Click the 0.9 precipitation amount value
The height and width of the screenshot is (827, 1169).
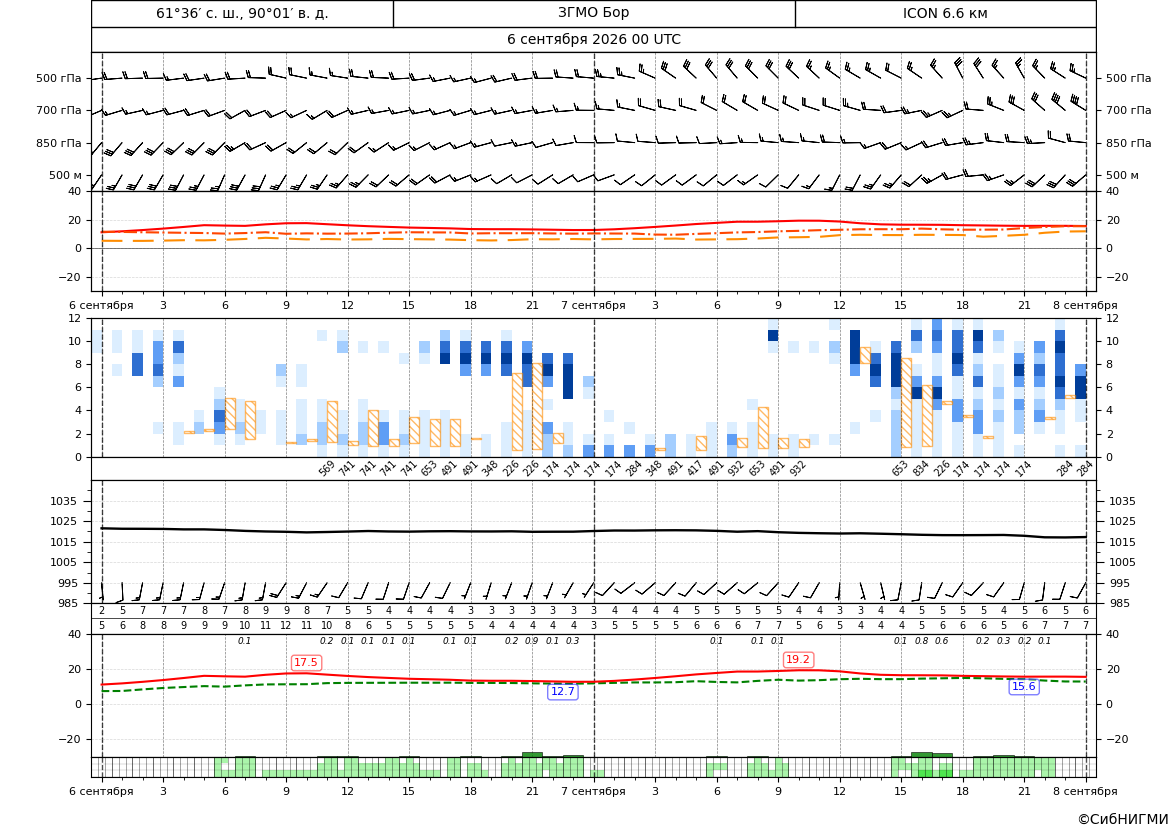point(531,641)
